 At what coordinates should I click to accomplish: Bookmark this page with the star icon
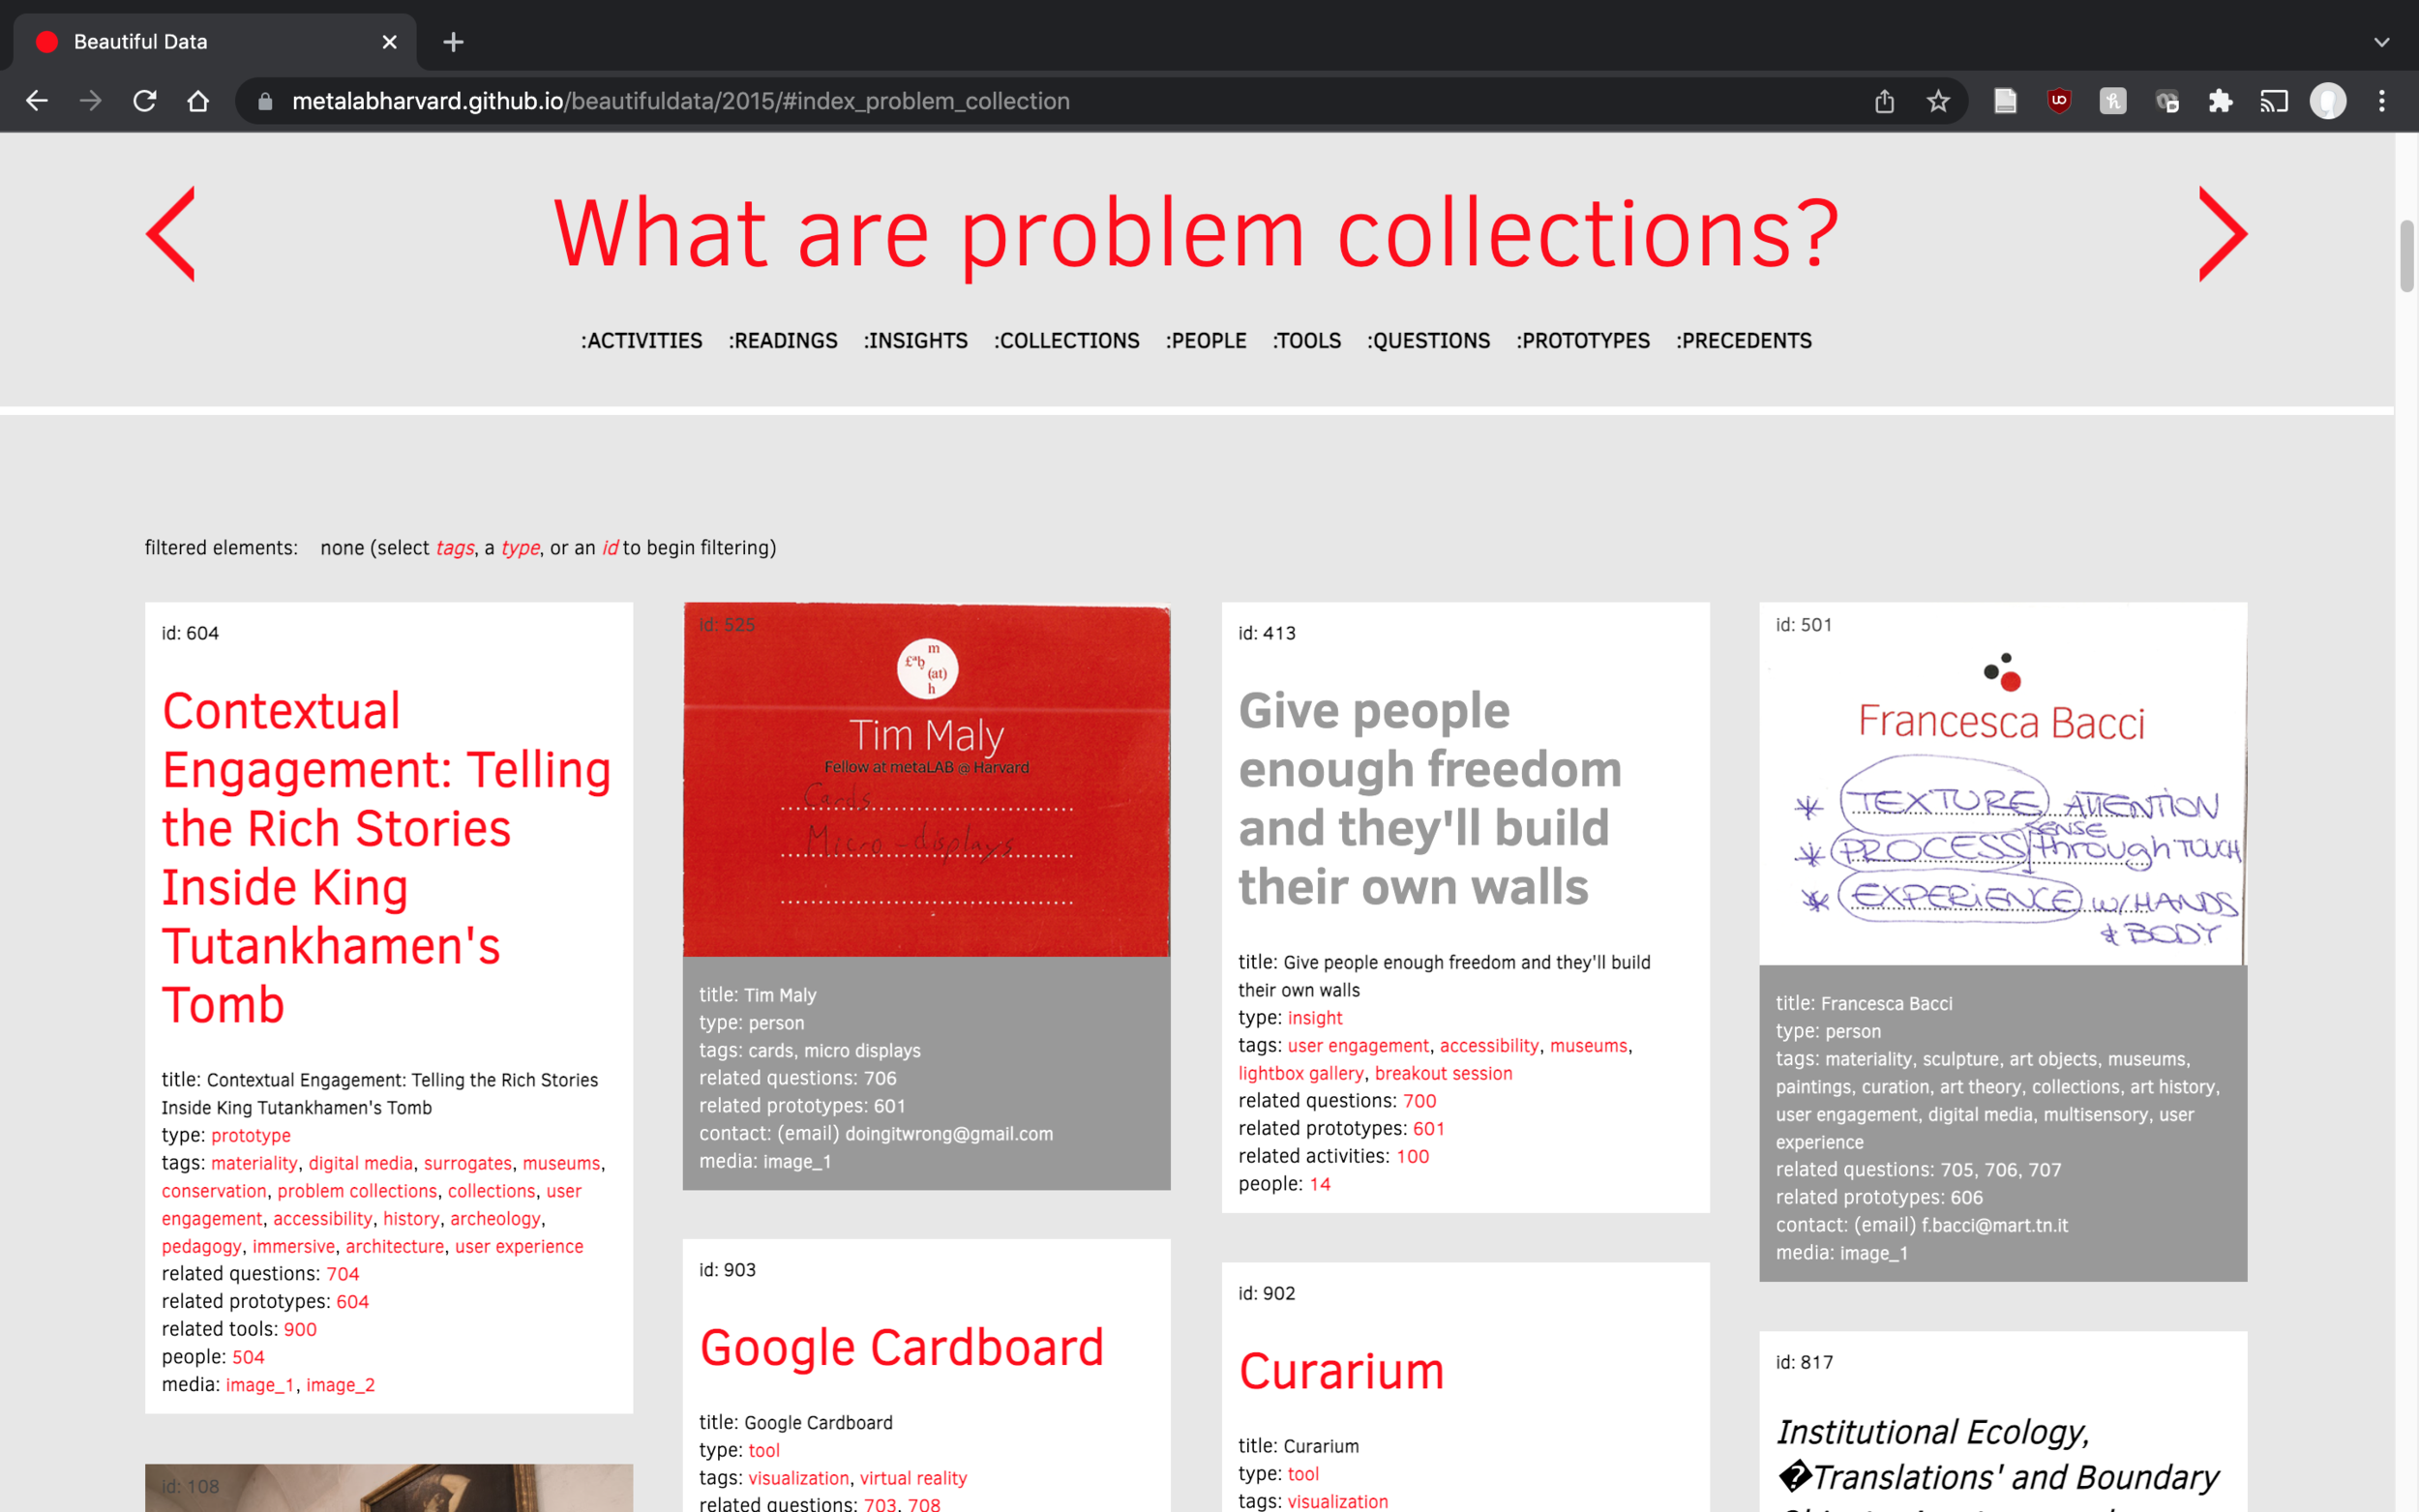click(x=1938, y=101)
